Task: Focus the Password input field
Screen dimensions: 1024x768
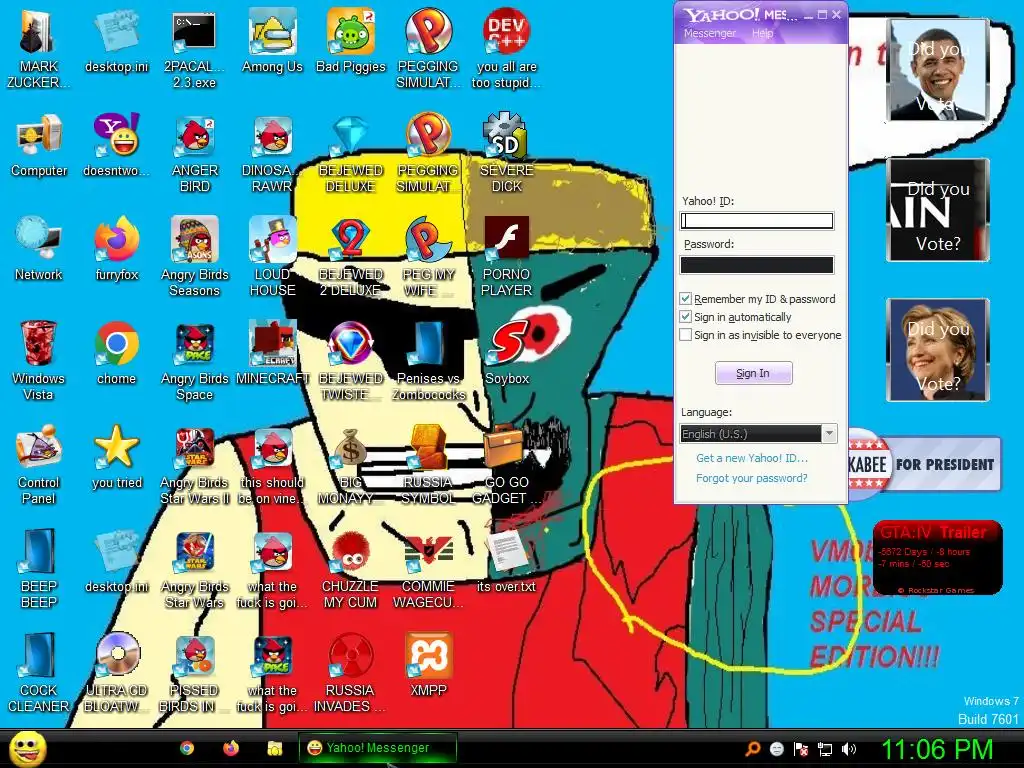Action: (x=757, y=264)
